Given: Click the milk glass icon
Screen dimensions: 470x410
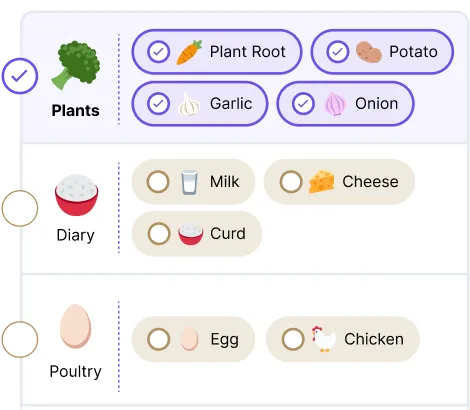Looking at the screenshot, I should (x=189, y=182).
